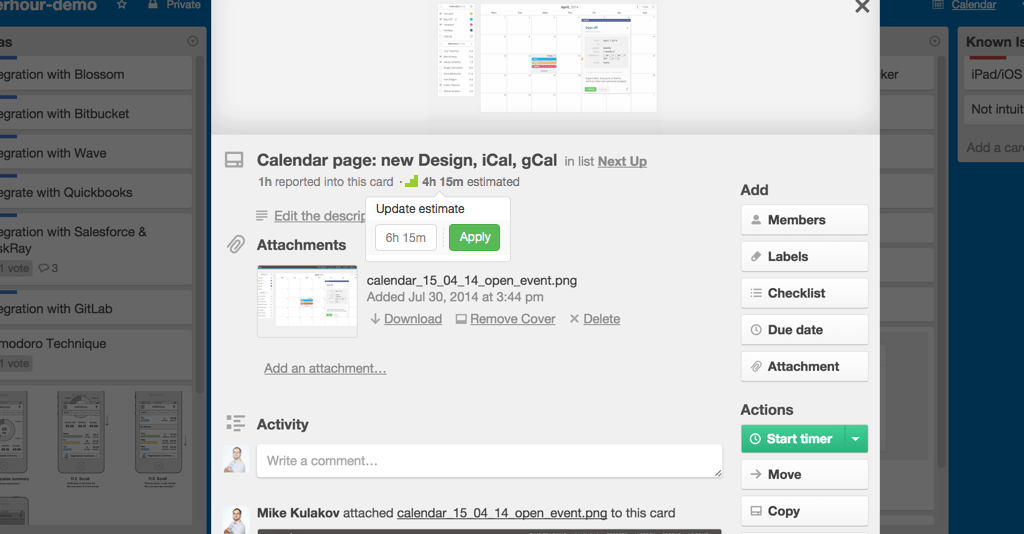Open the Labels button
Screen dimensions: 1024x534
pos(805,257)
